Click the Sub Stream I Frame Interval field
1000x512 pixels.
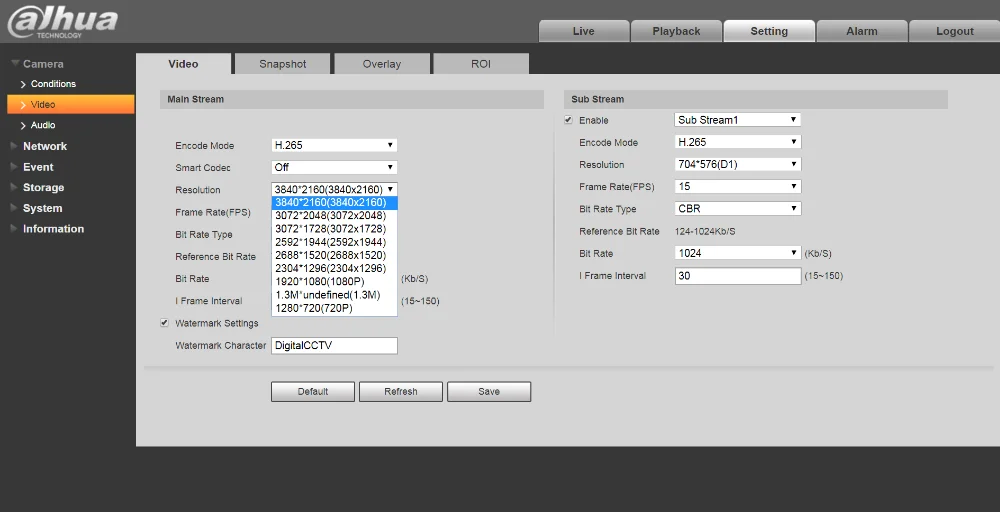pos(738,276)
